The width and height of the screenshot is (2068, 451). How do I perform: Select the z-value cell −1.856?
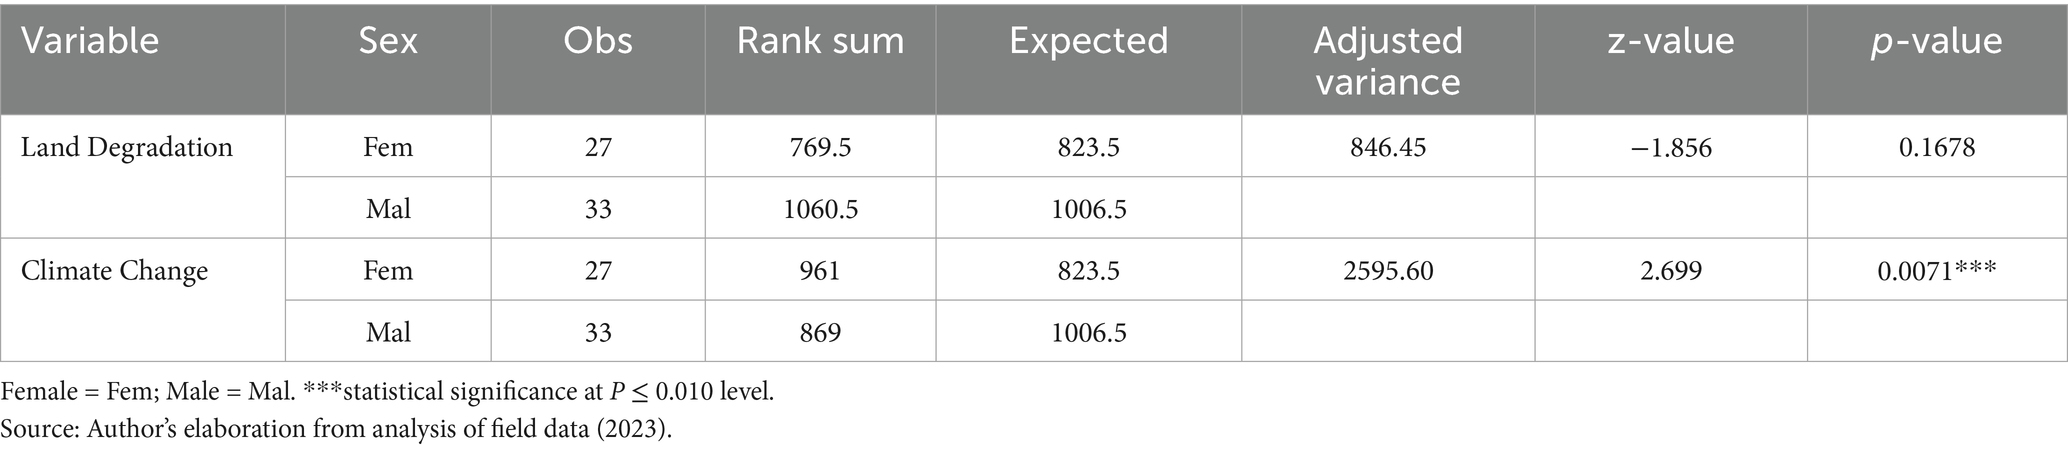pos(1670,148)
